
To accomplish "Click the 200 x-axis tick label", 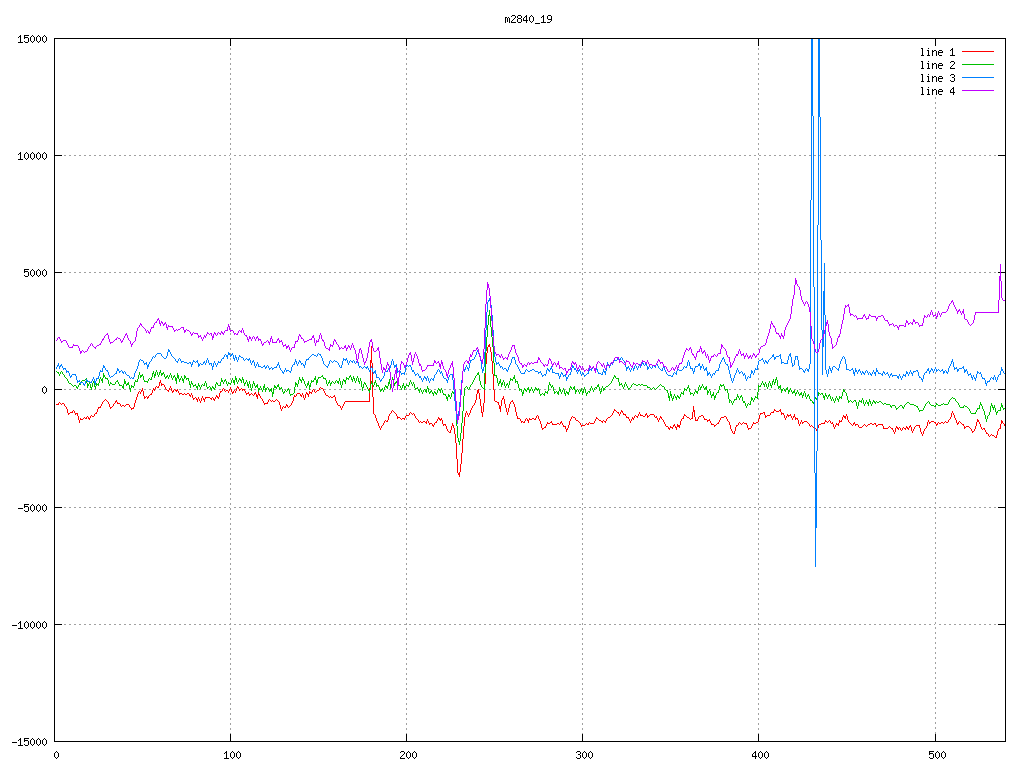I will [407, 755].
